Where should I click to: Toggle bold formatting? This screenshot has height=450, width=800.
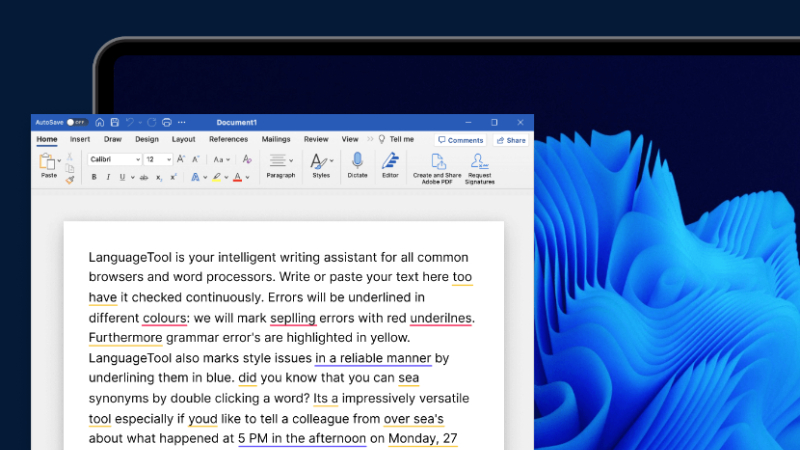click(x=94, y=178)
